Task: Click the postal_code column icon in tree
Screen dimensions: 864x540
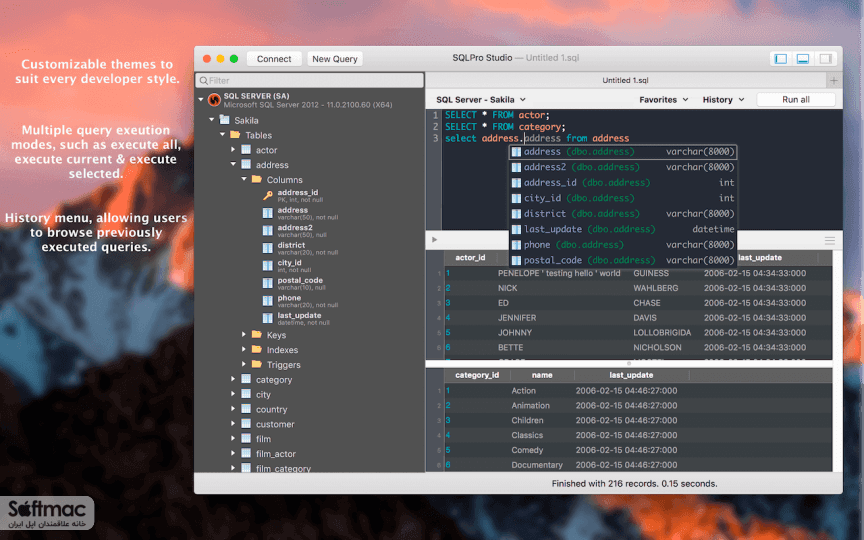Action: pos(268,283)
